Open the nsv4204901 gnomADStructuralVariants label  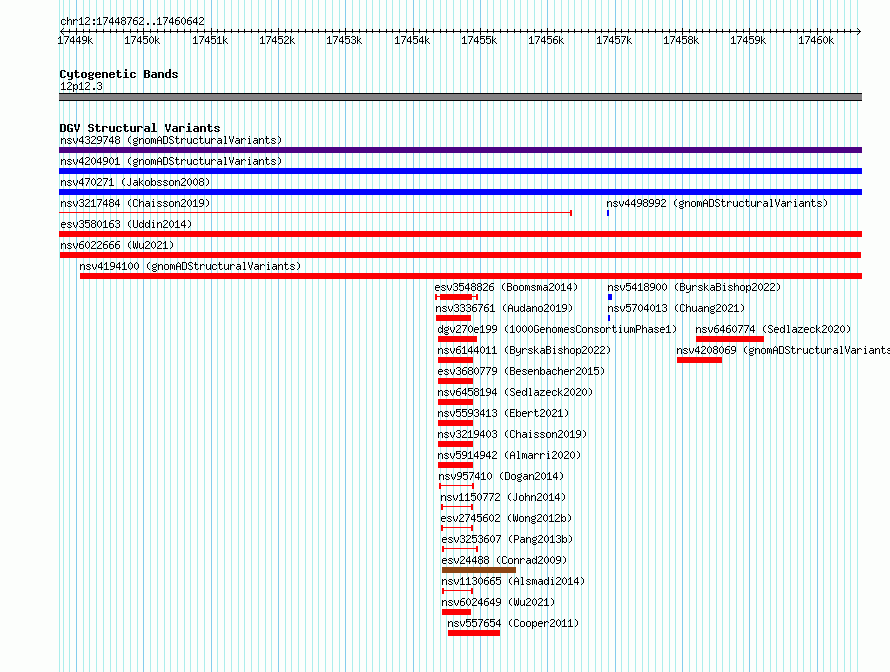tap(171, 161)
